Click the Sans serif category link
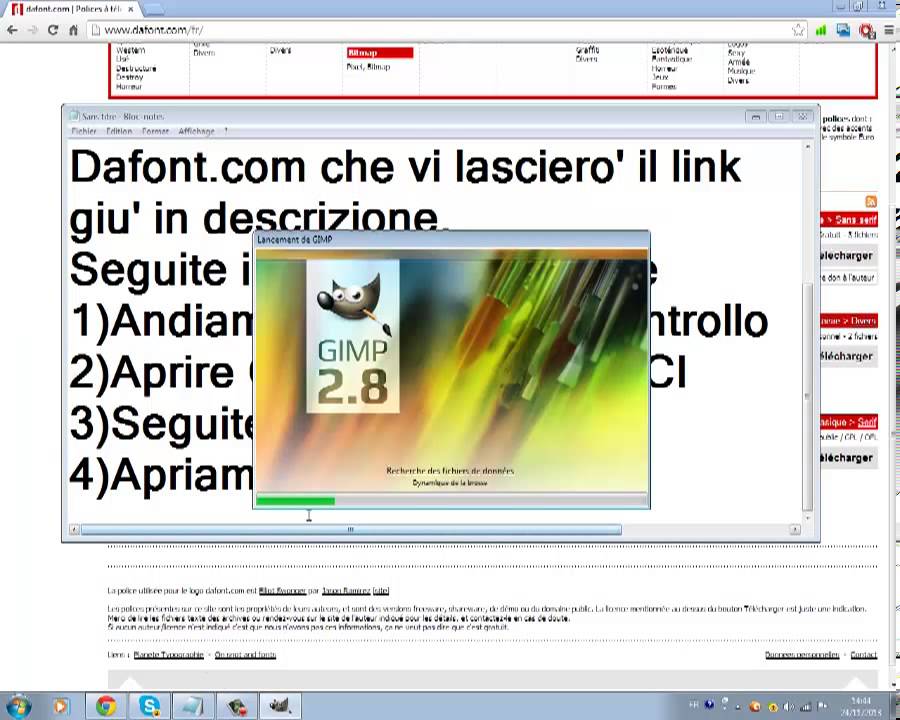 855,220
